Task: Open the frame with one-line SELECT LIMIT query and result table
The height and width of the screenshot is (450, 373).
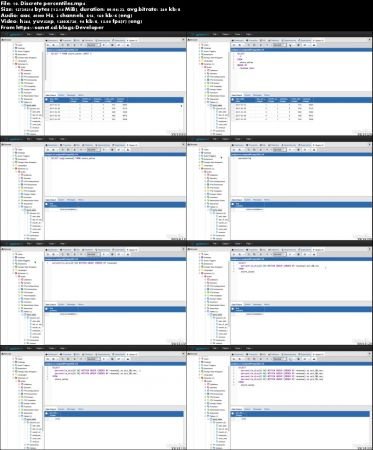Action: [93, 84]
